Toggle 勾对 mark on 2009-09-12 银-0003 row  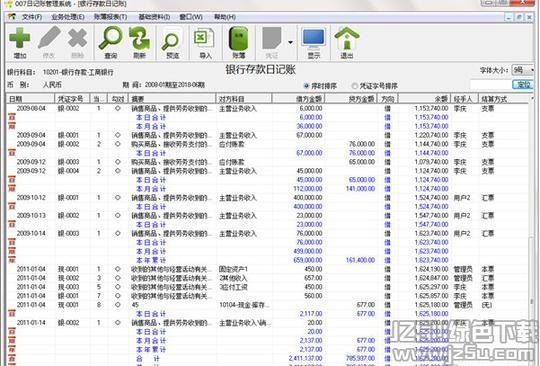click(x=118, y=162)
